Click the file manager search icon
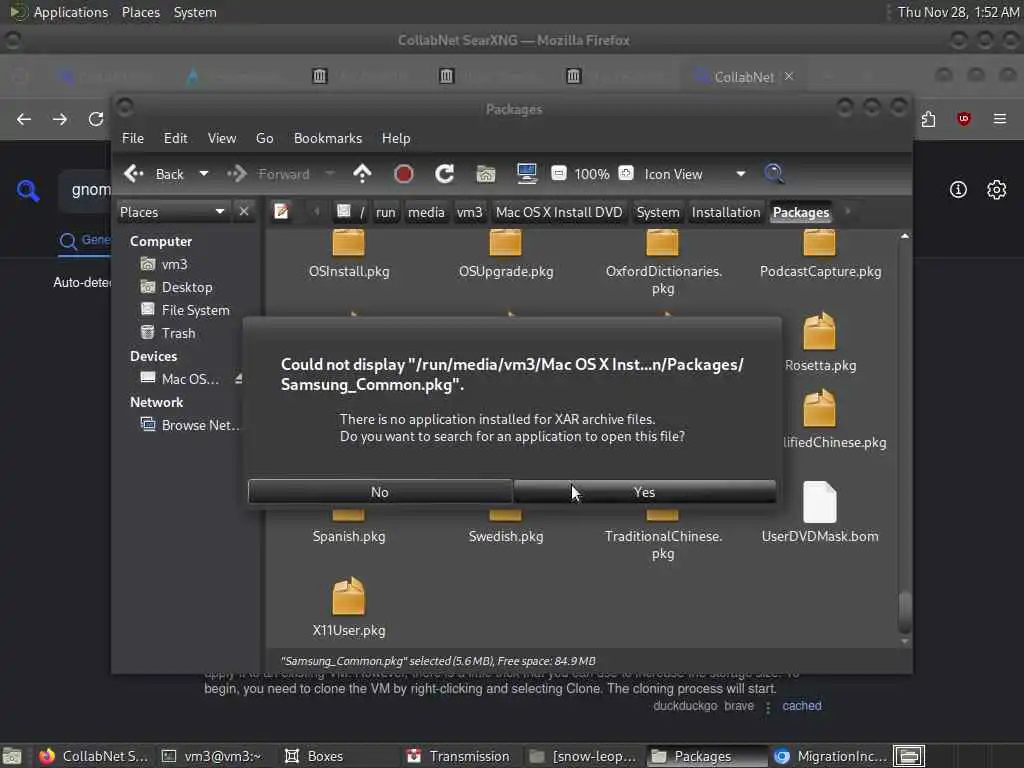The width and height of the screenshot is (1024, 768). 774,174
